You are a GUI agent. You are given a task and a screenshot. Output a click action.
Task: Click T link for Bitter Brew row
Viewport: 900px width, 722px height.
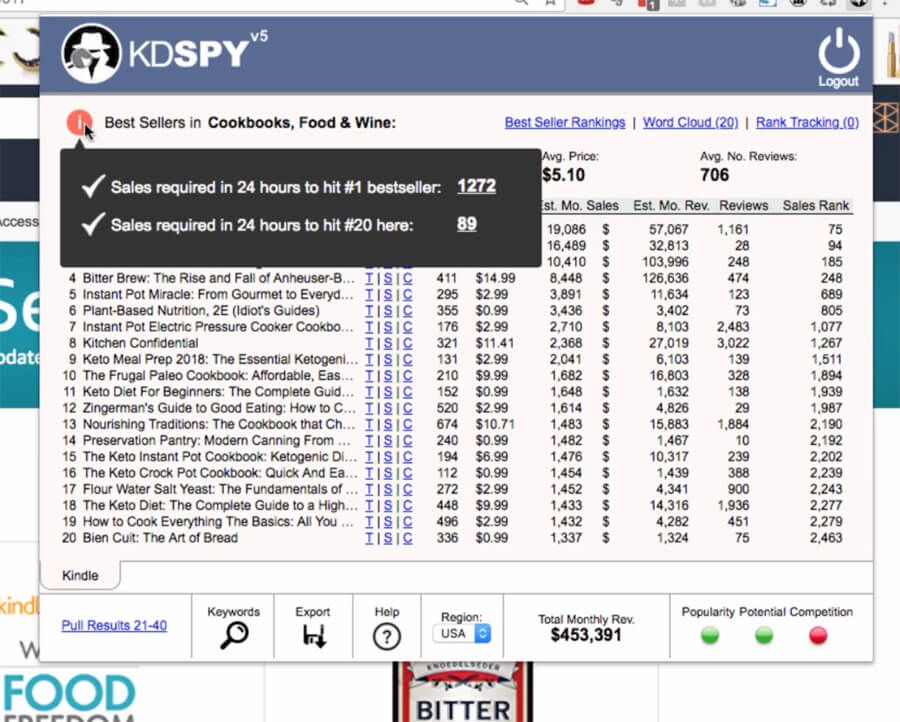click(369, 278)
